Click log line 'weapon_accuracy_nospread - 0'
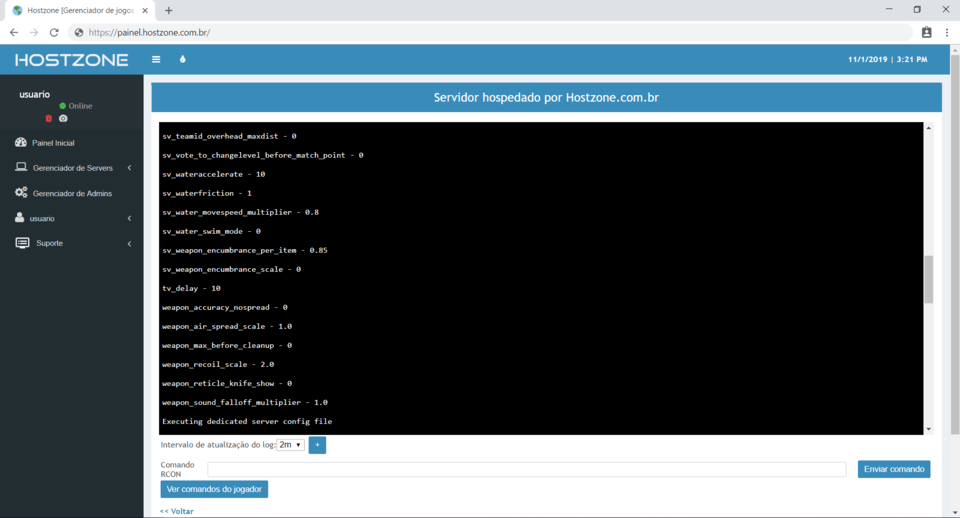This screenshot has height=518, width=960. (x=225, y=307)
